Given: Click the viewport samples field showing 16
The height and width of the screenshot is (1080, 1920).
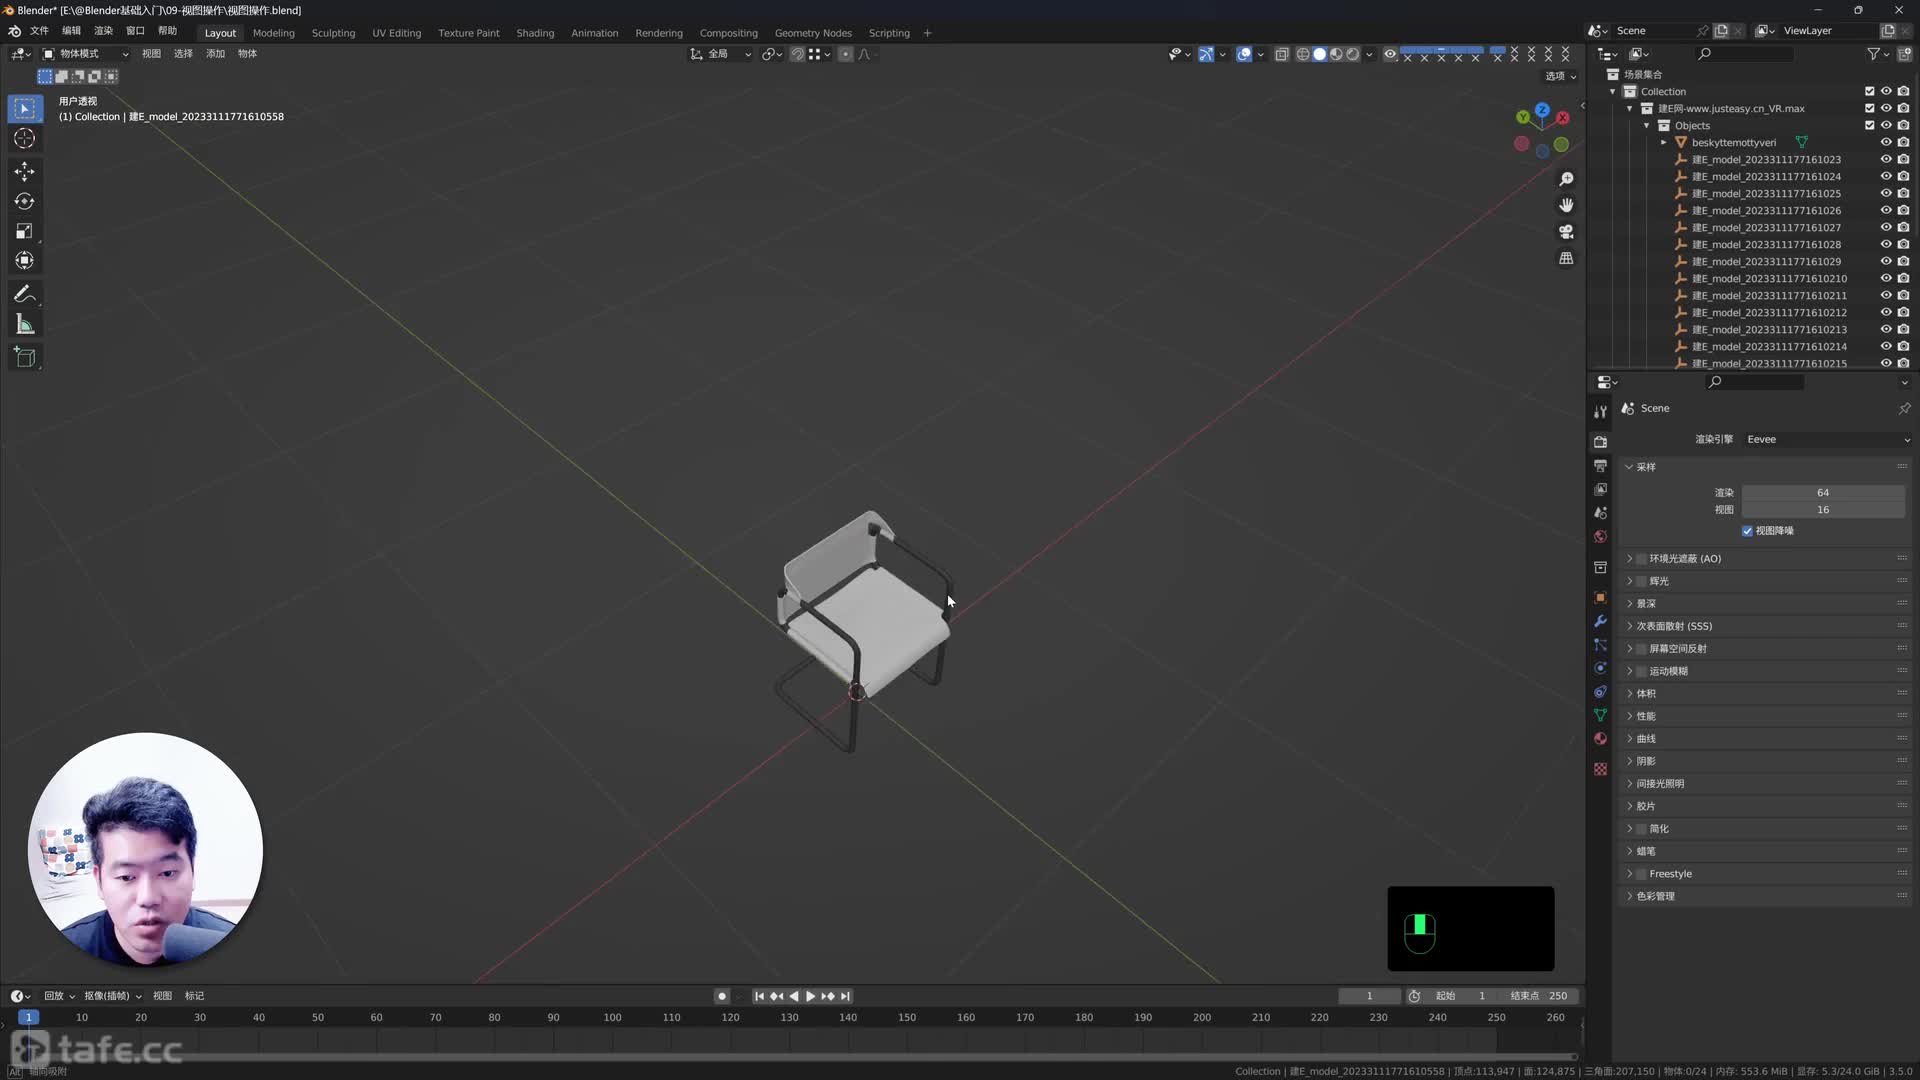Looking at the screenshot, I should tap(1822, 509).
